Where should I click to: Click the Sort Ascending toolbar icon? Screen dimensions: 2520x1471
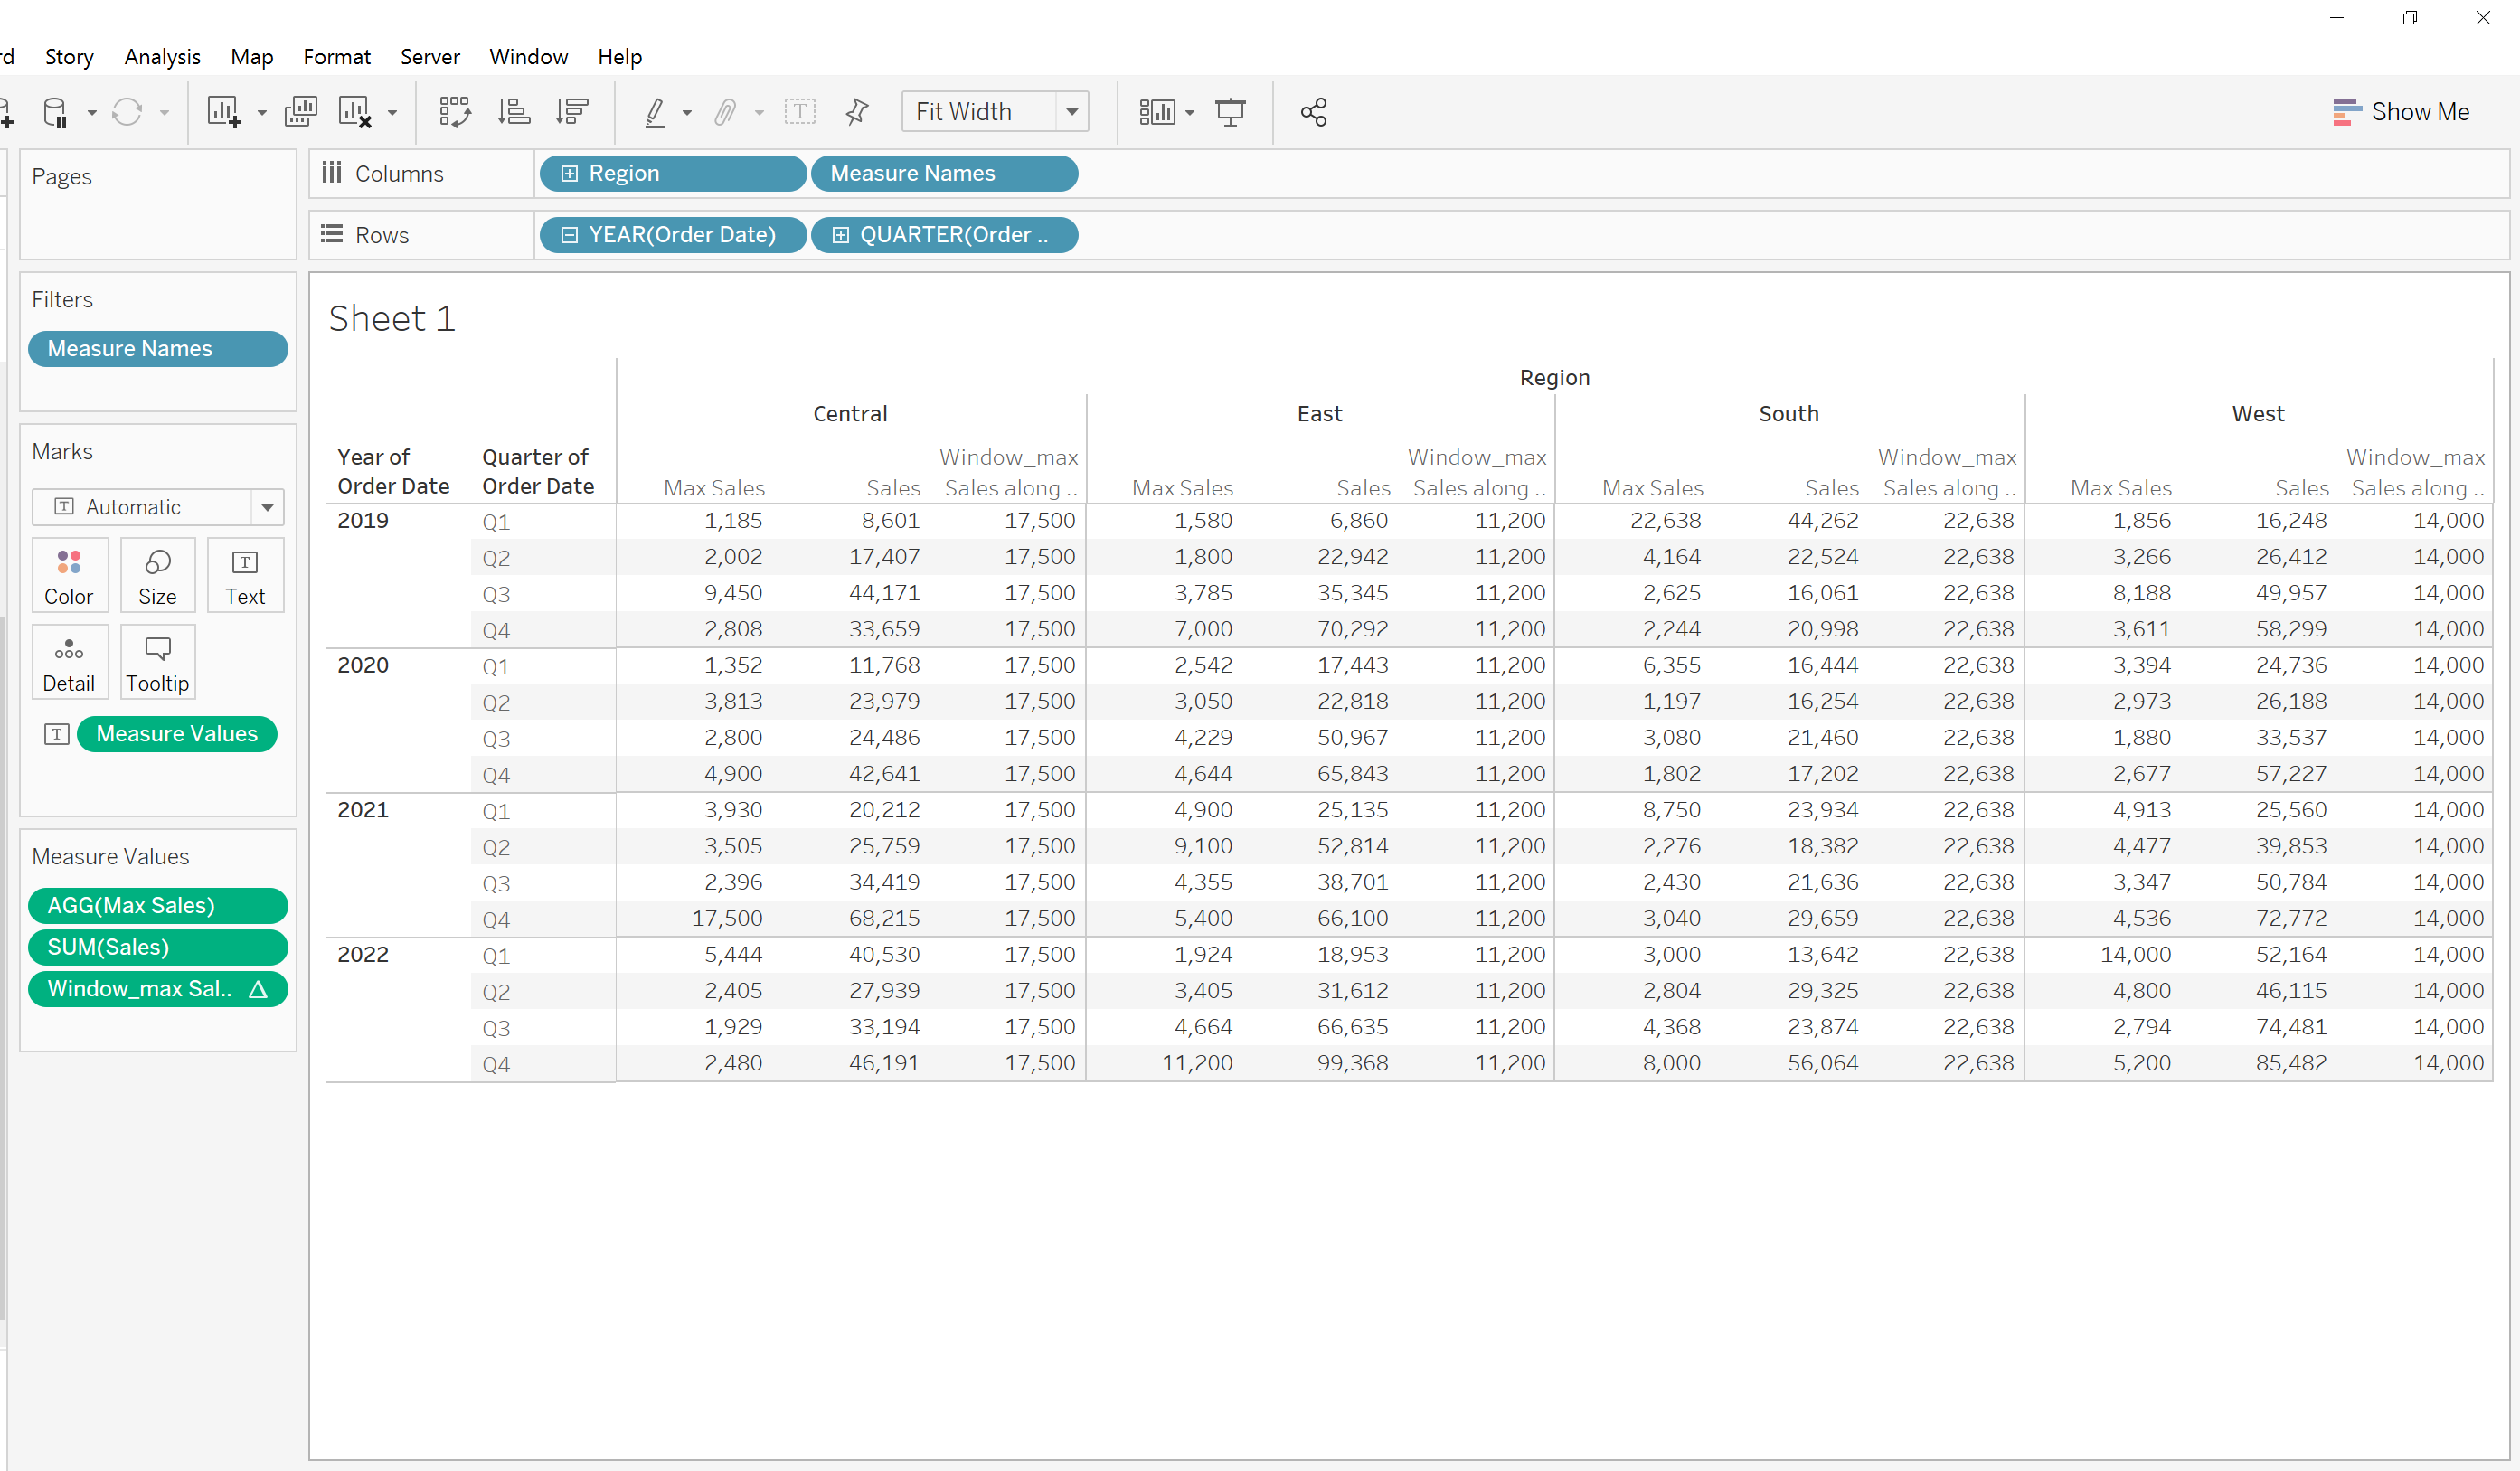coord(514,112)
